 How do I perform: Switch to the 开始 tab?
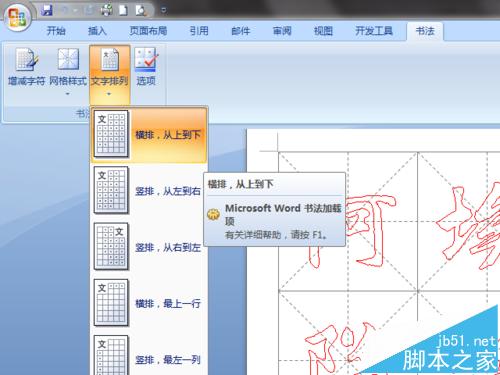56,31
